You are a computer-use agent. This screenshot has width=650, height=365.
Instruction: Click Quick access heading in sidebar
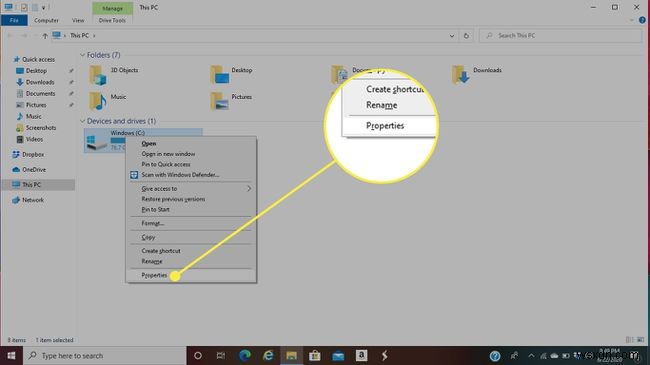tap(38, 59)
